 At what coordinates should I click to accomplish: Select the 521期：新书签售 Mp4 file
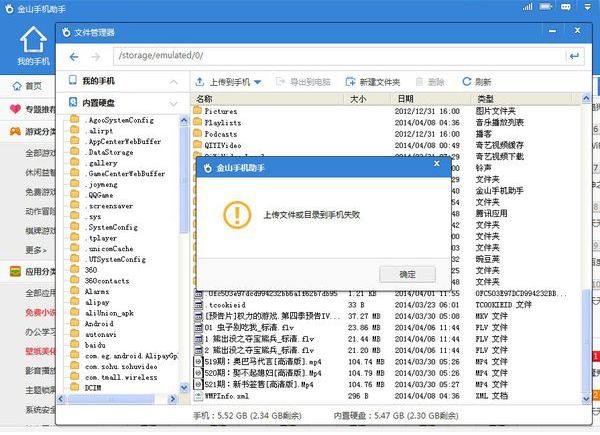point(386,384)
